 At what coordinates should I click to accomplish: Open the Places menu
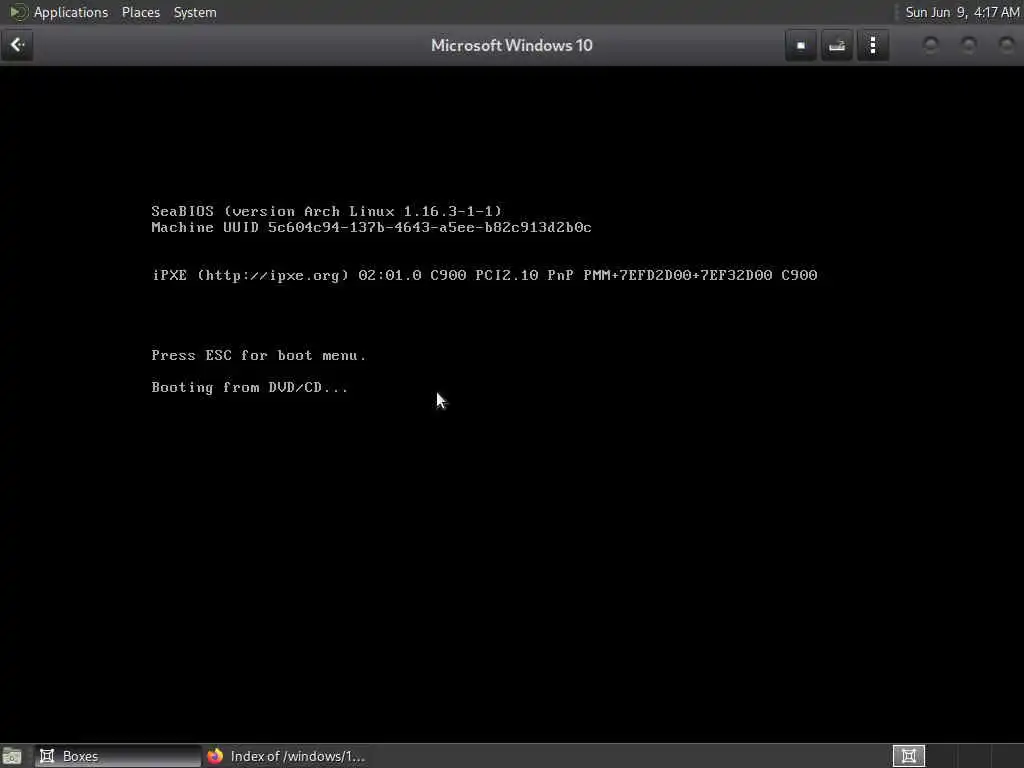click(141, 12)
